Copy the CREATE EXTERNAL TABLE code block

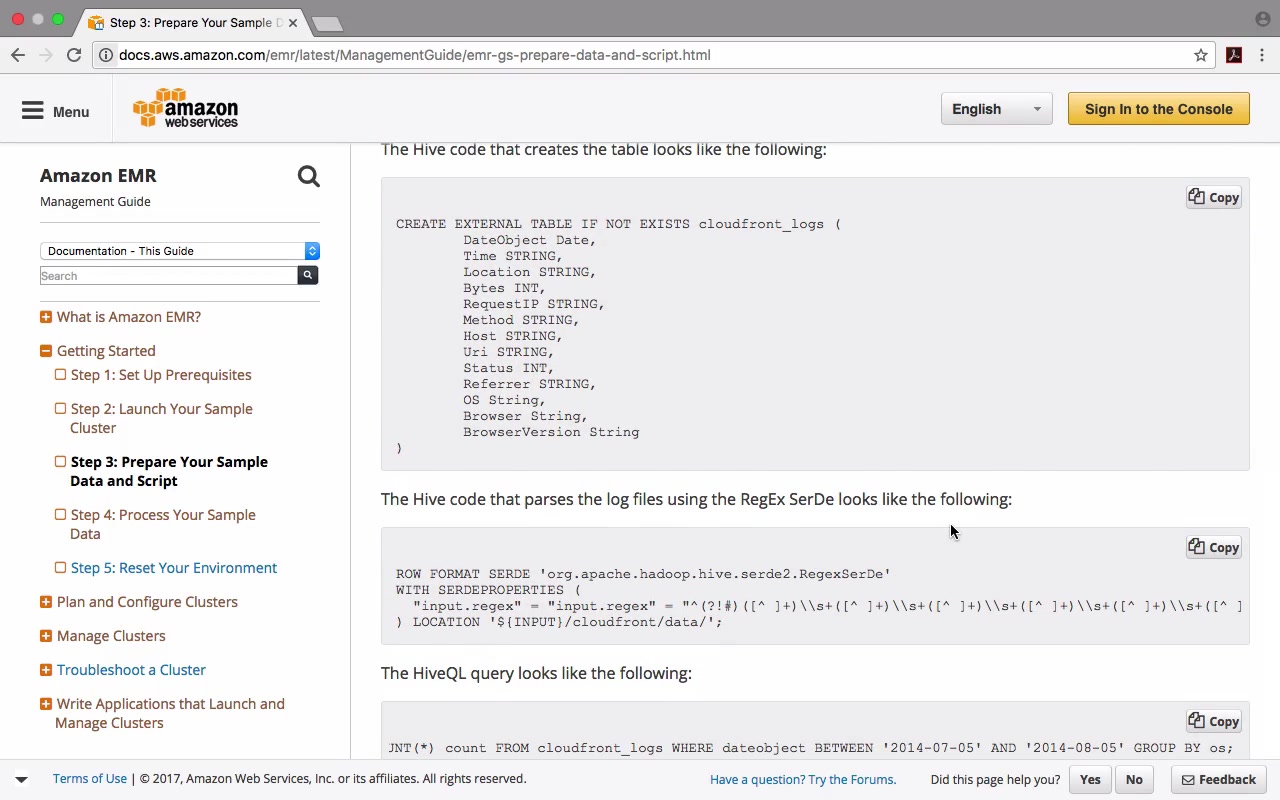tap(1214, 197)
